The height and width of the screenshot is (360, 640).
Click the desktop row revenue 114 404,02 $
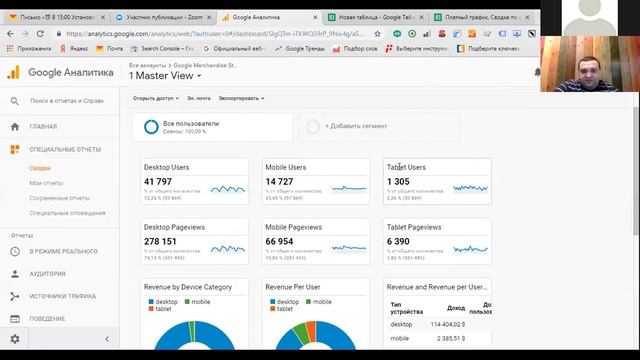[x=448, y=324]
